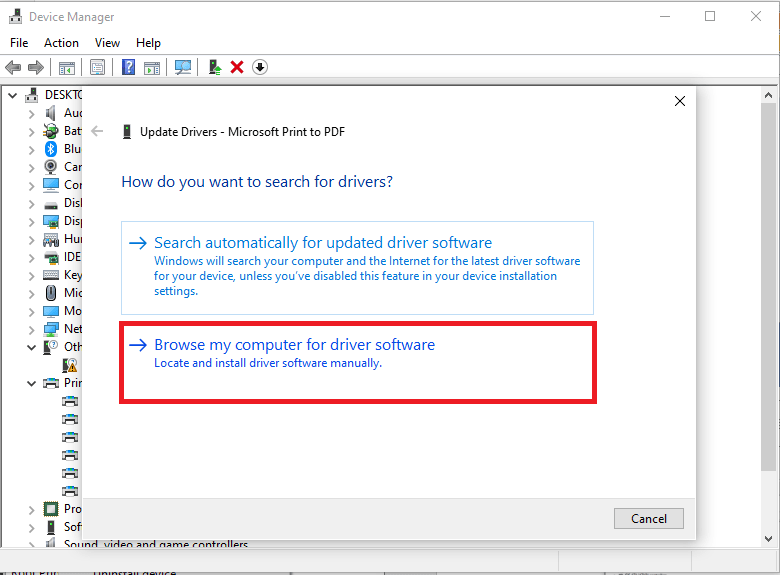The image size is (780, 575).
Task: Click the monitor icon in the device tree
Action: (x=51, y=311)
